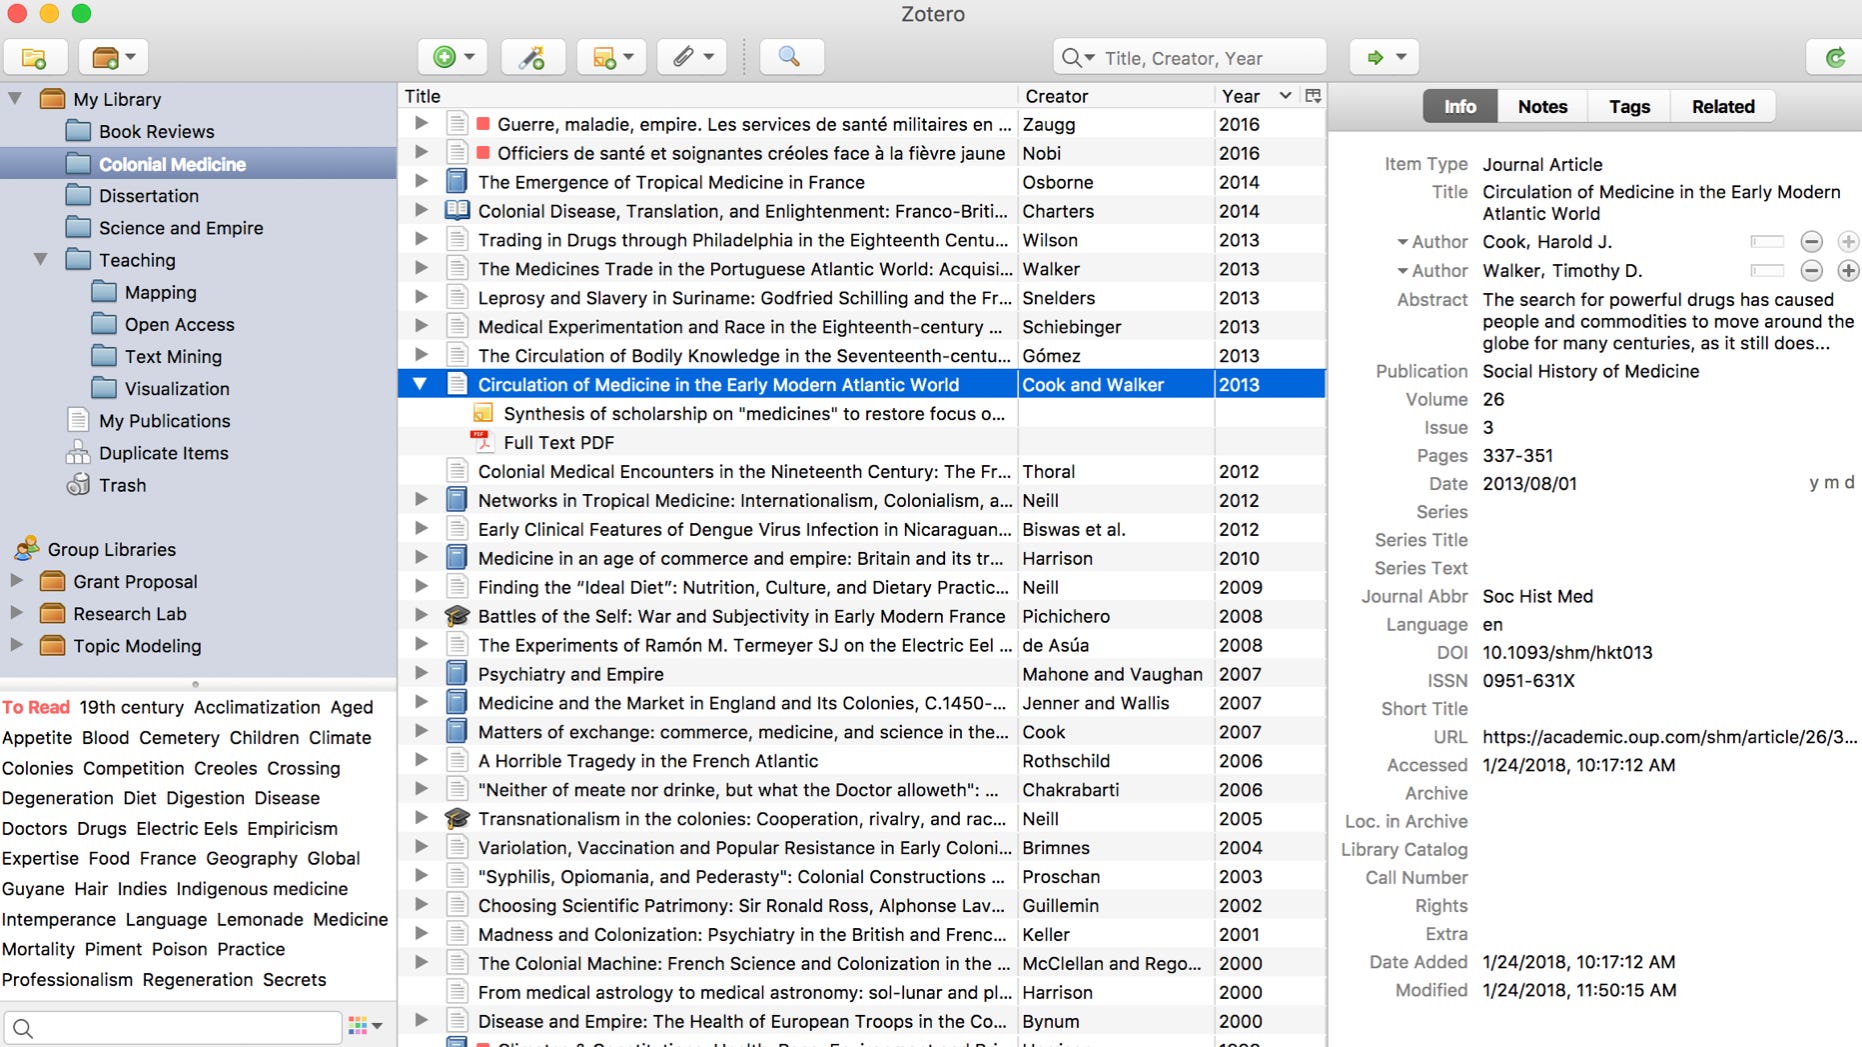The width and height of the screenshot is (1862, 1047).
Task: Click the green New Item button
Action: pos(452,57)
